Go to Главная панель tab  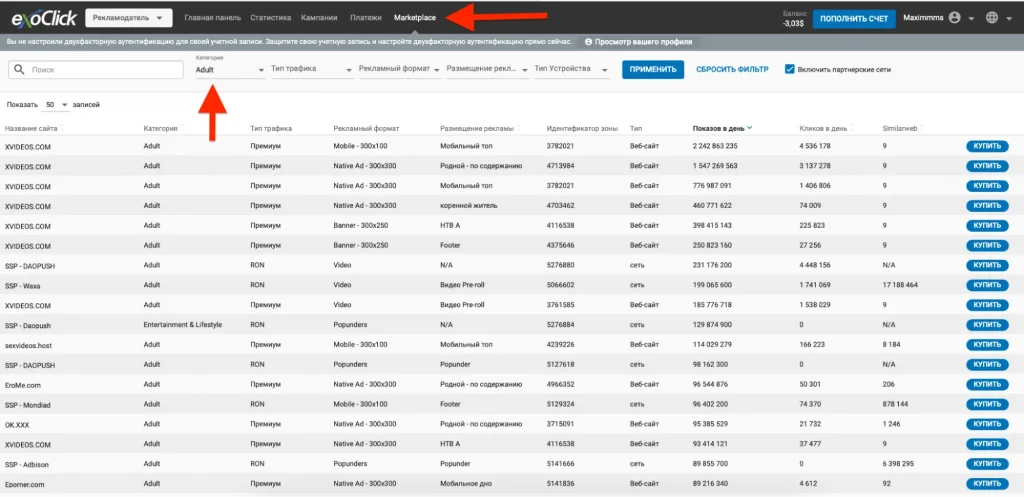click(x=212, y=18)
